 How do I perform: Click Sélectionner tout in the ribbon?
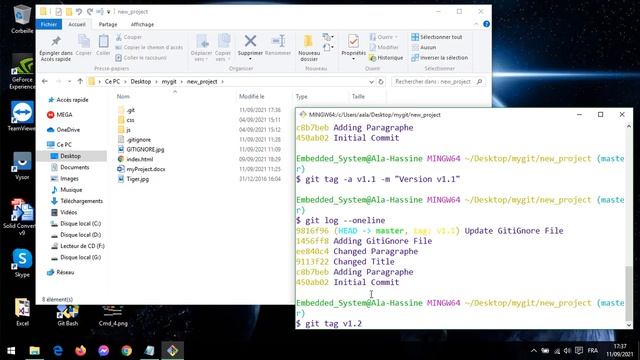click(x=437, y=37)
